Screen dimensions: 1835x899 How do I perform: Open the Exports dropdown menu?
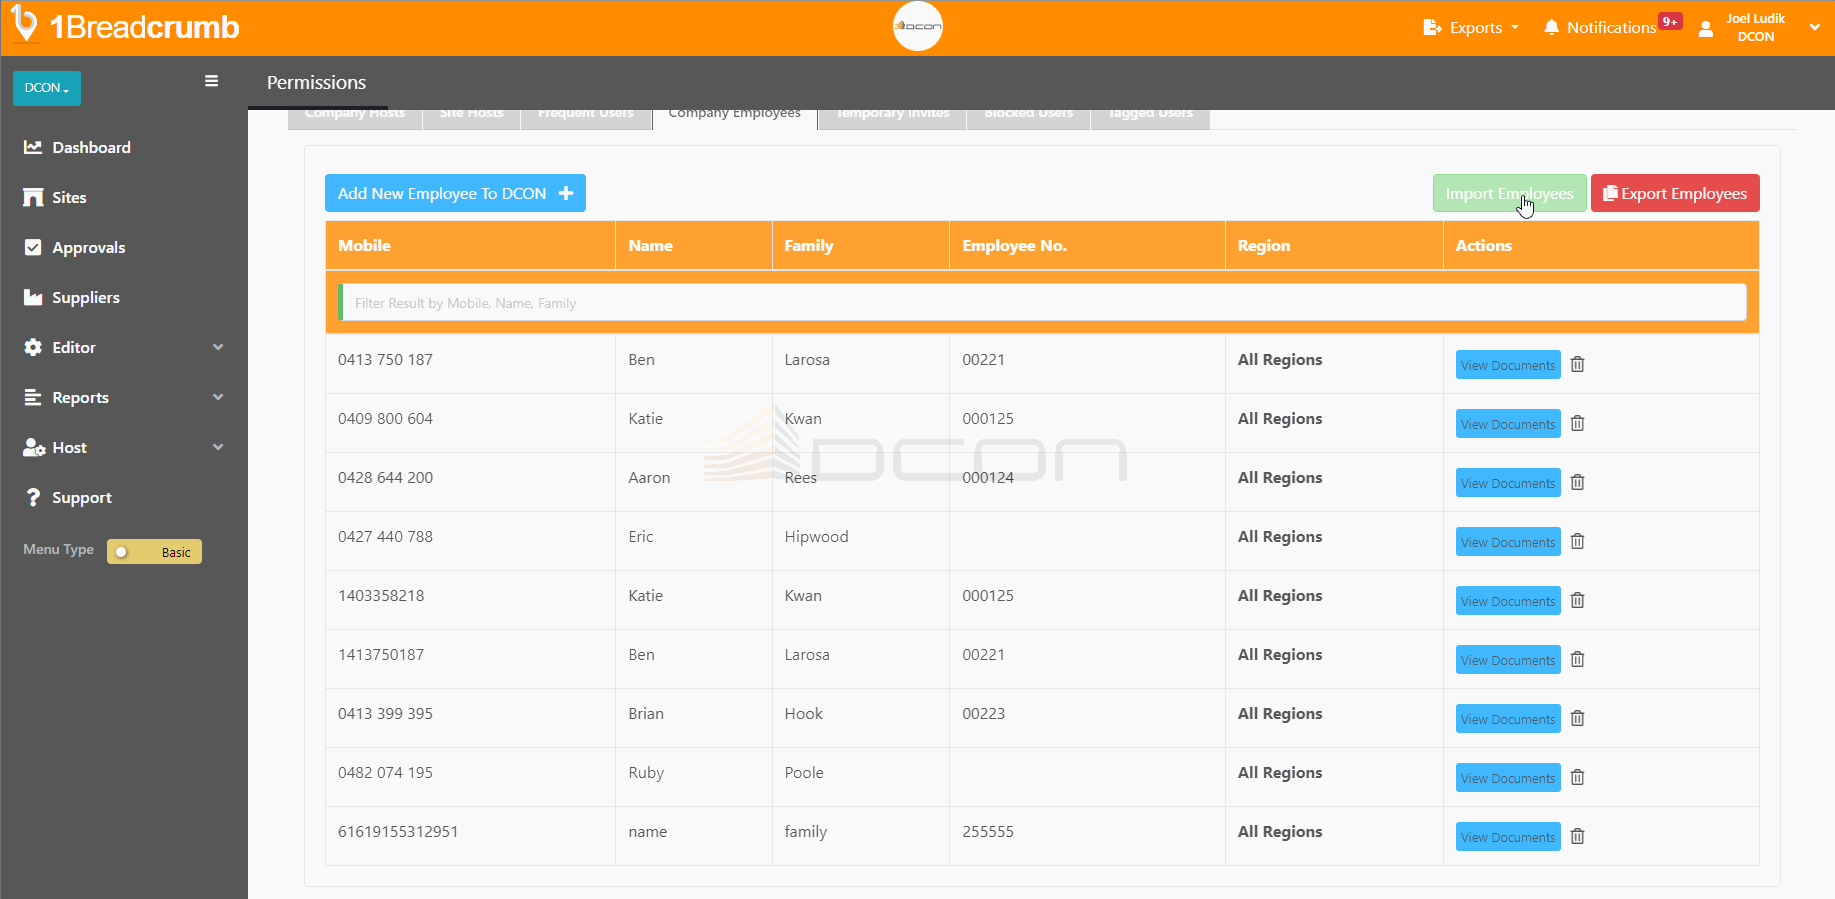pyautogui.click(x=1471, y=28)
